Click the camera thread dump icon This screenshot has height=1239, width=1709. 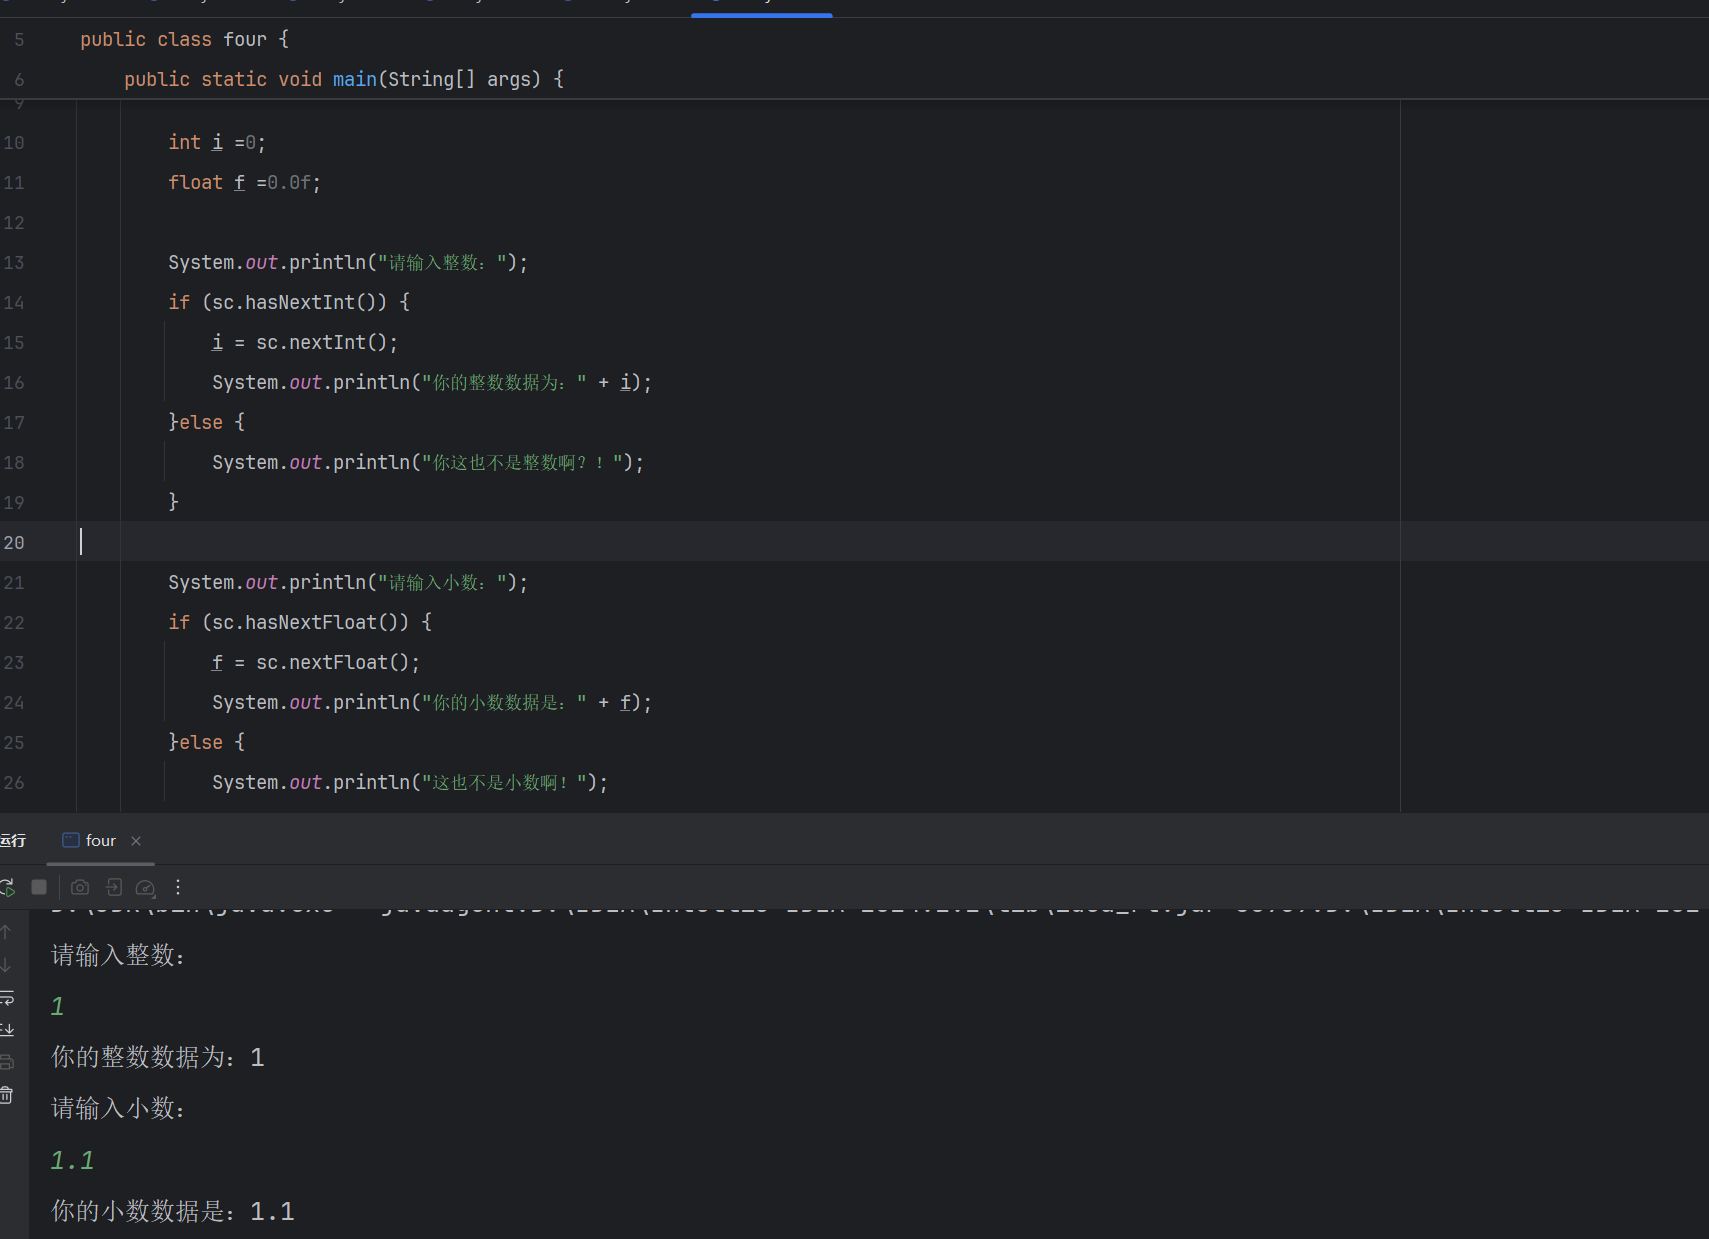click(80, 887)
